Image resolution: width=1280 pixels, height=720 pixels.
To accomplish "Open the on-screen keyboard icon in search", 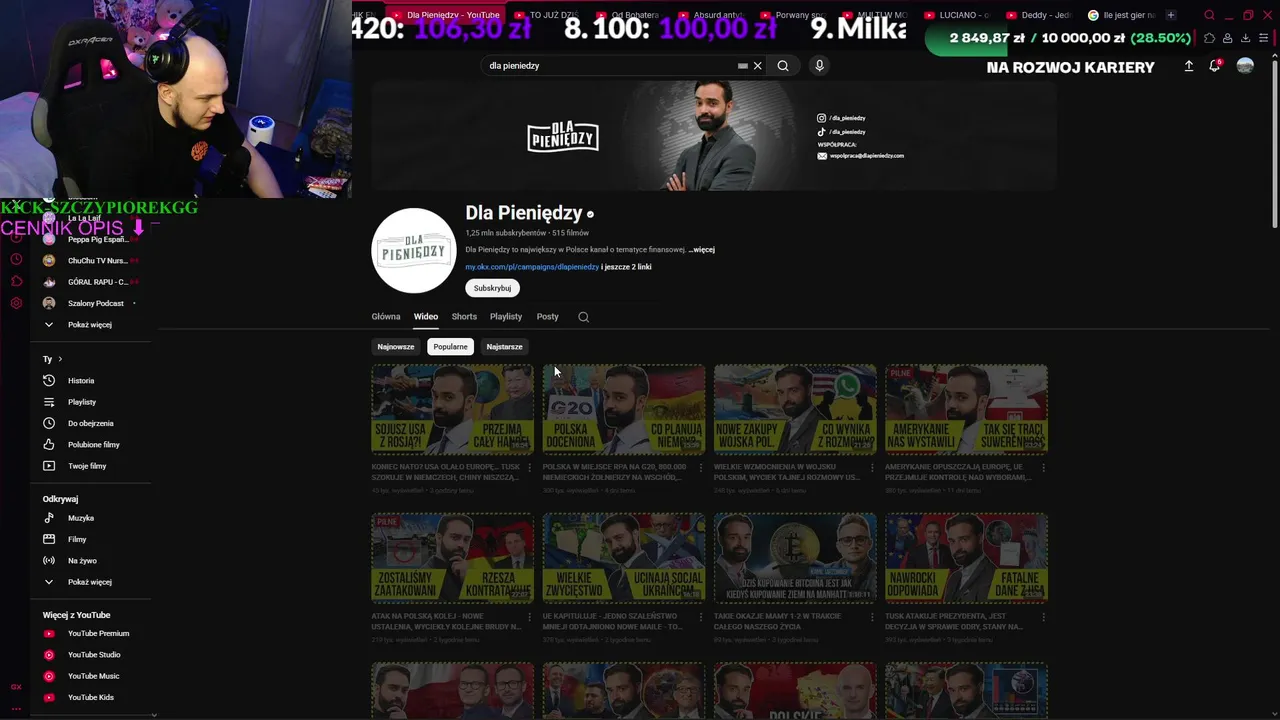I will click(743, 66).
